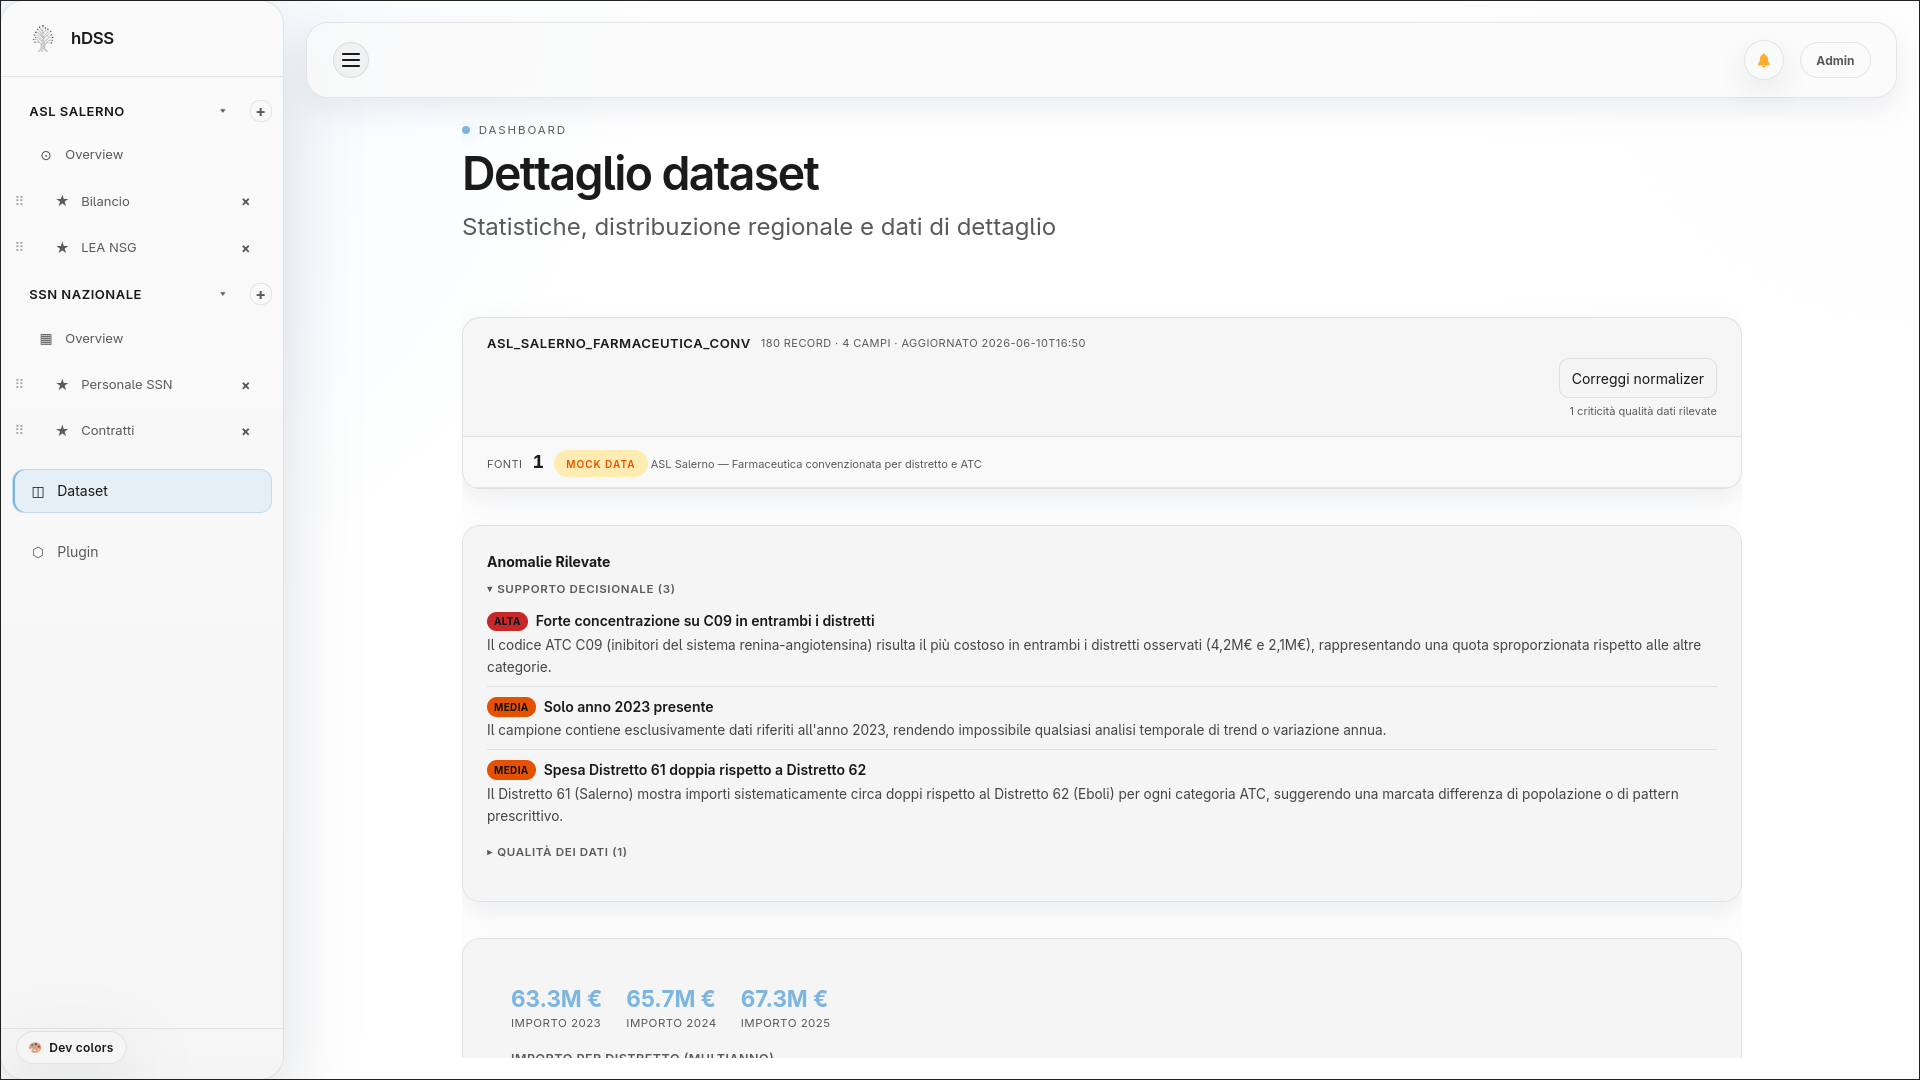Click the Dataset panel icon

(x=38, y=492)
